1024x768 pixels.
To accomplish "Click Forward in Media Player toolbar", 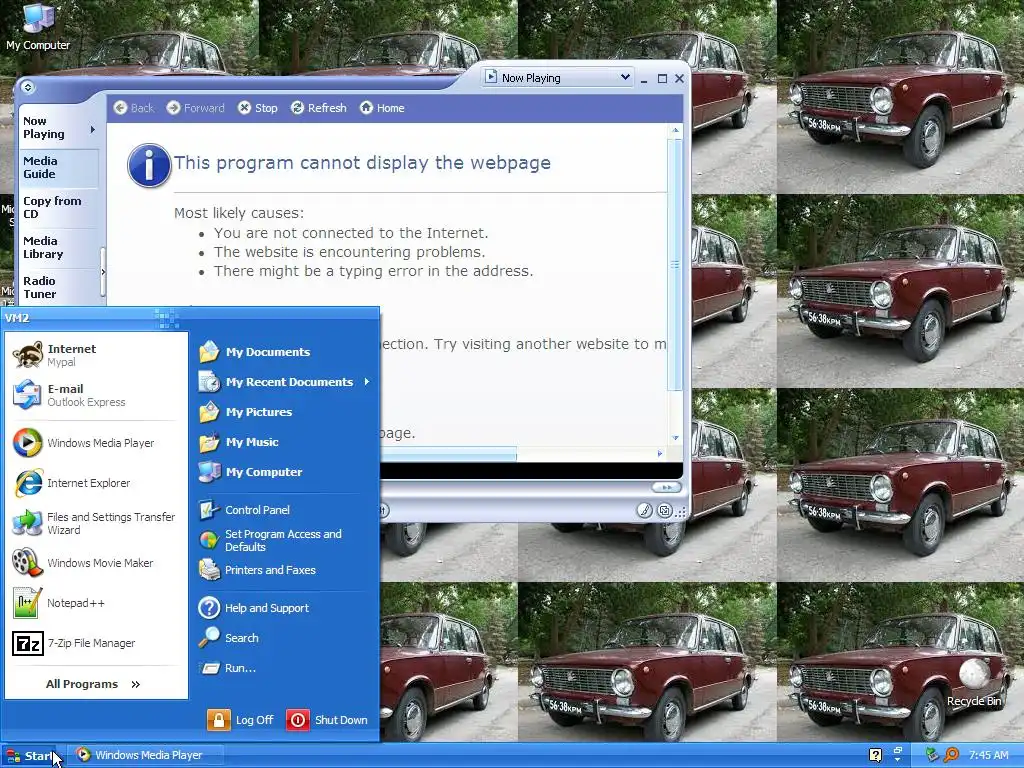I will 195,108.
